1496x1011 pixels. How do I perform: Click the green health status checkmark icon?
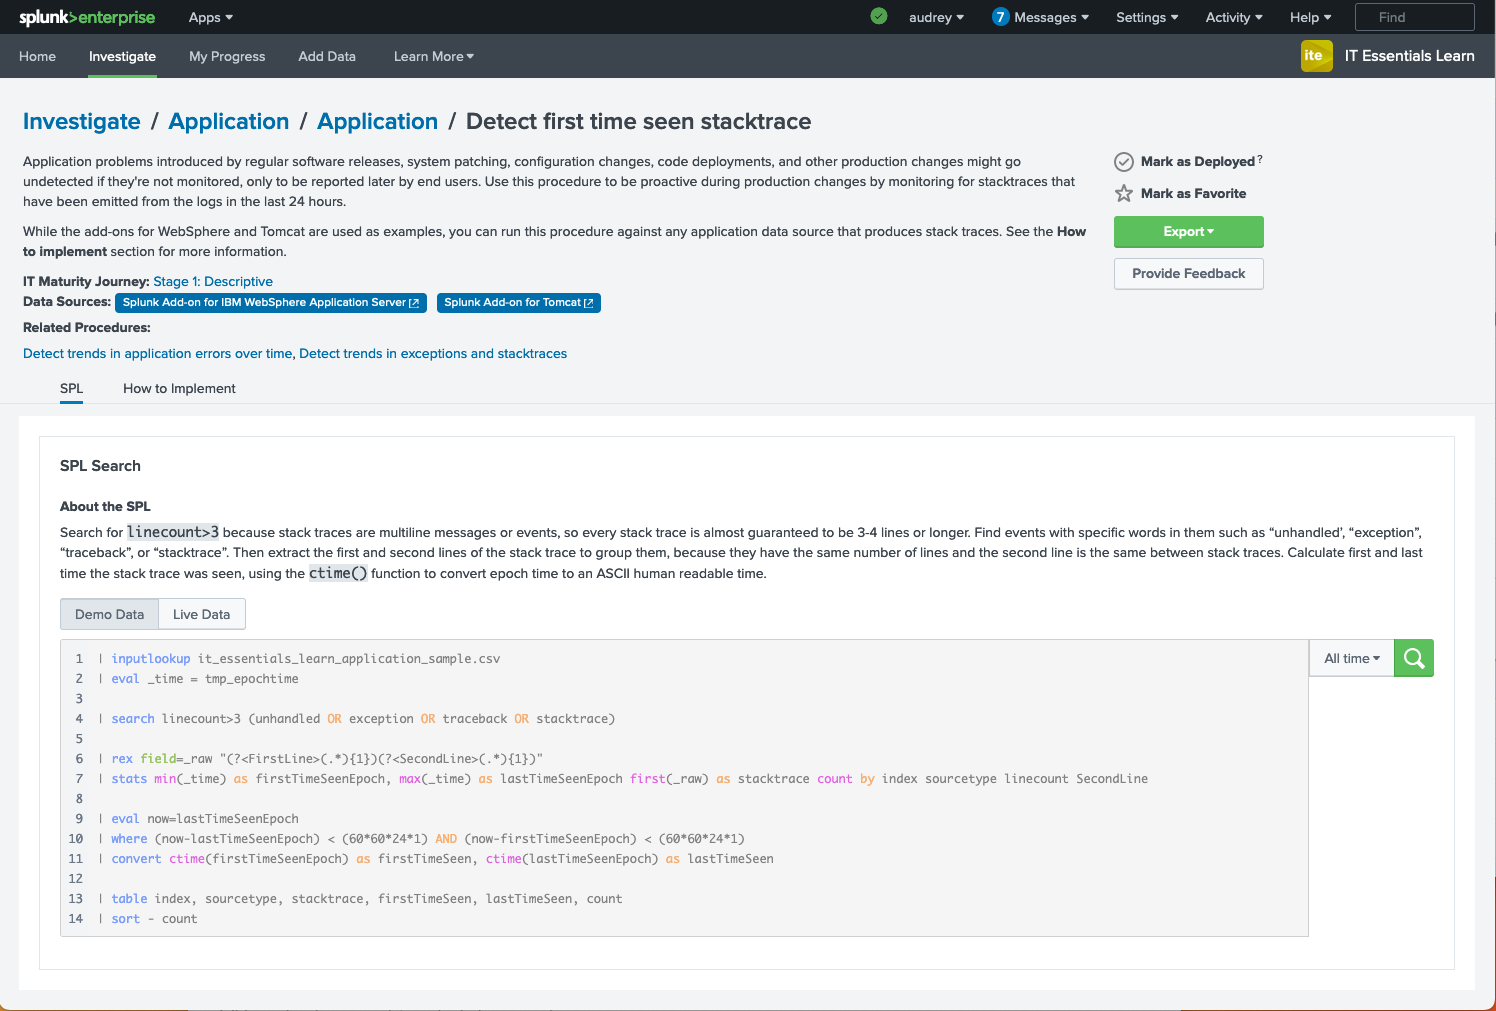(x=879, y=16)
